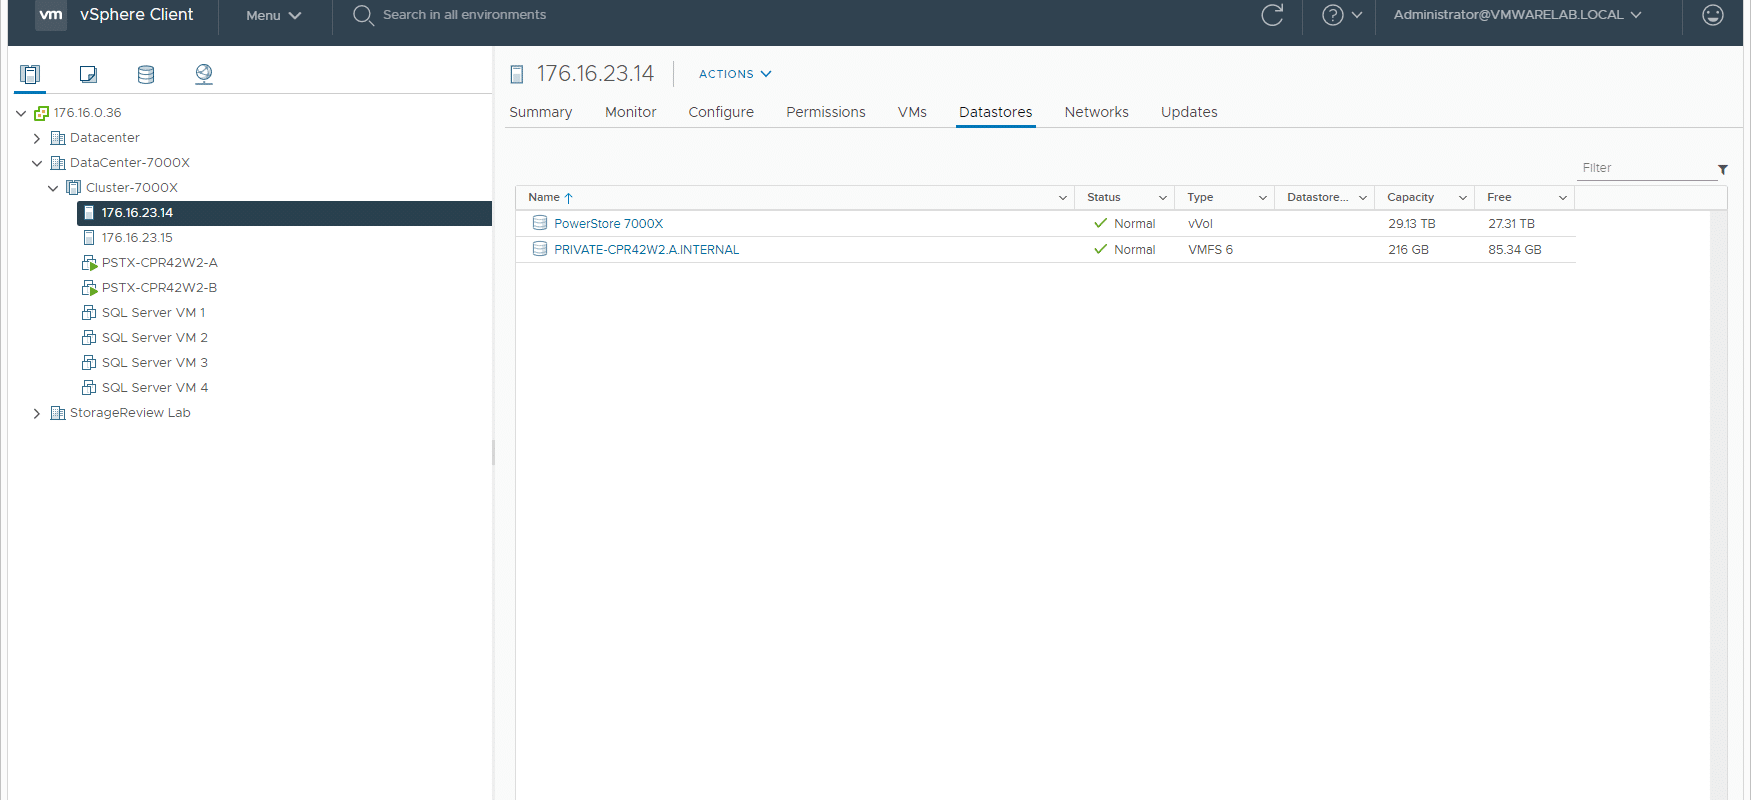Open the ACTIONS dropdown for the host
Viewport: 1751px width, 800px height.
(x=735, y=74)
